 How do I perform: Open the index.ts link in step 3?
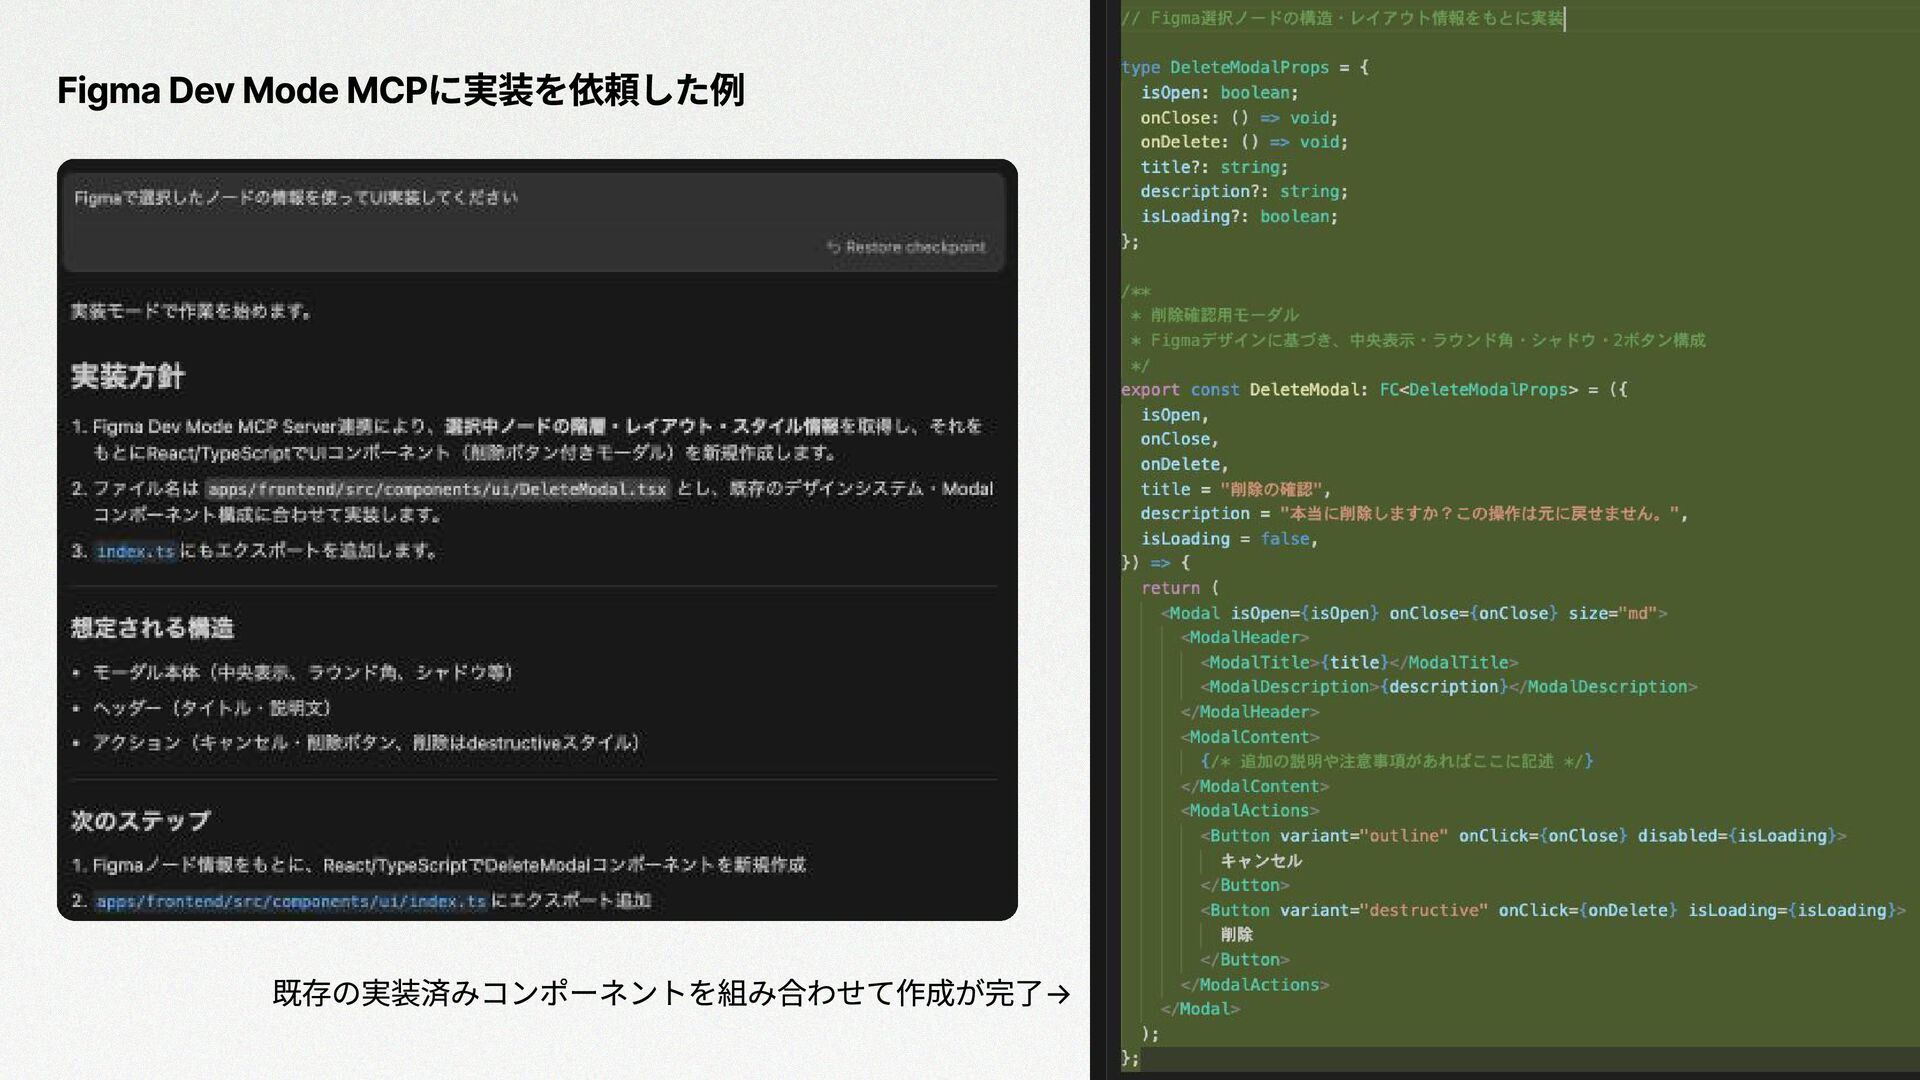136,551
